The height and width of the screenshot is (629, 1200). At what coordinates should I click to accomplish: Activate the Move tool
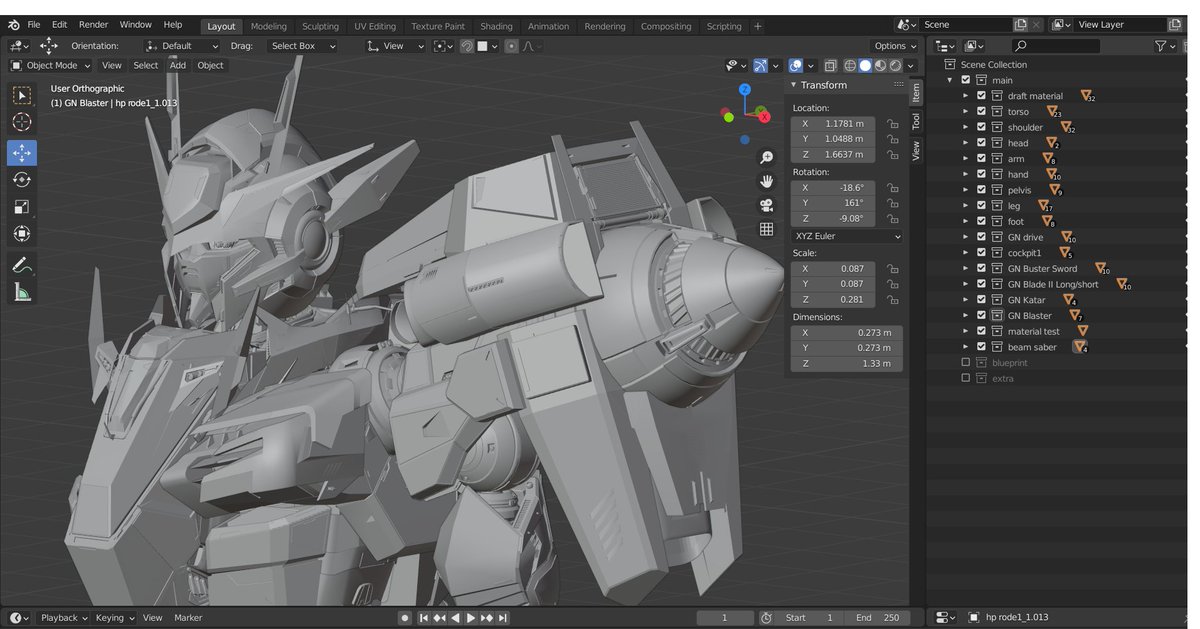point(22,153)
